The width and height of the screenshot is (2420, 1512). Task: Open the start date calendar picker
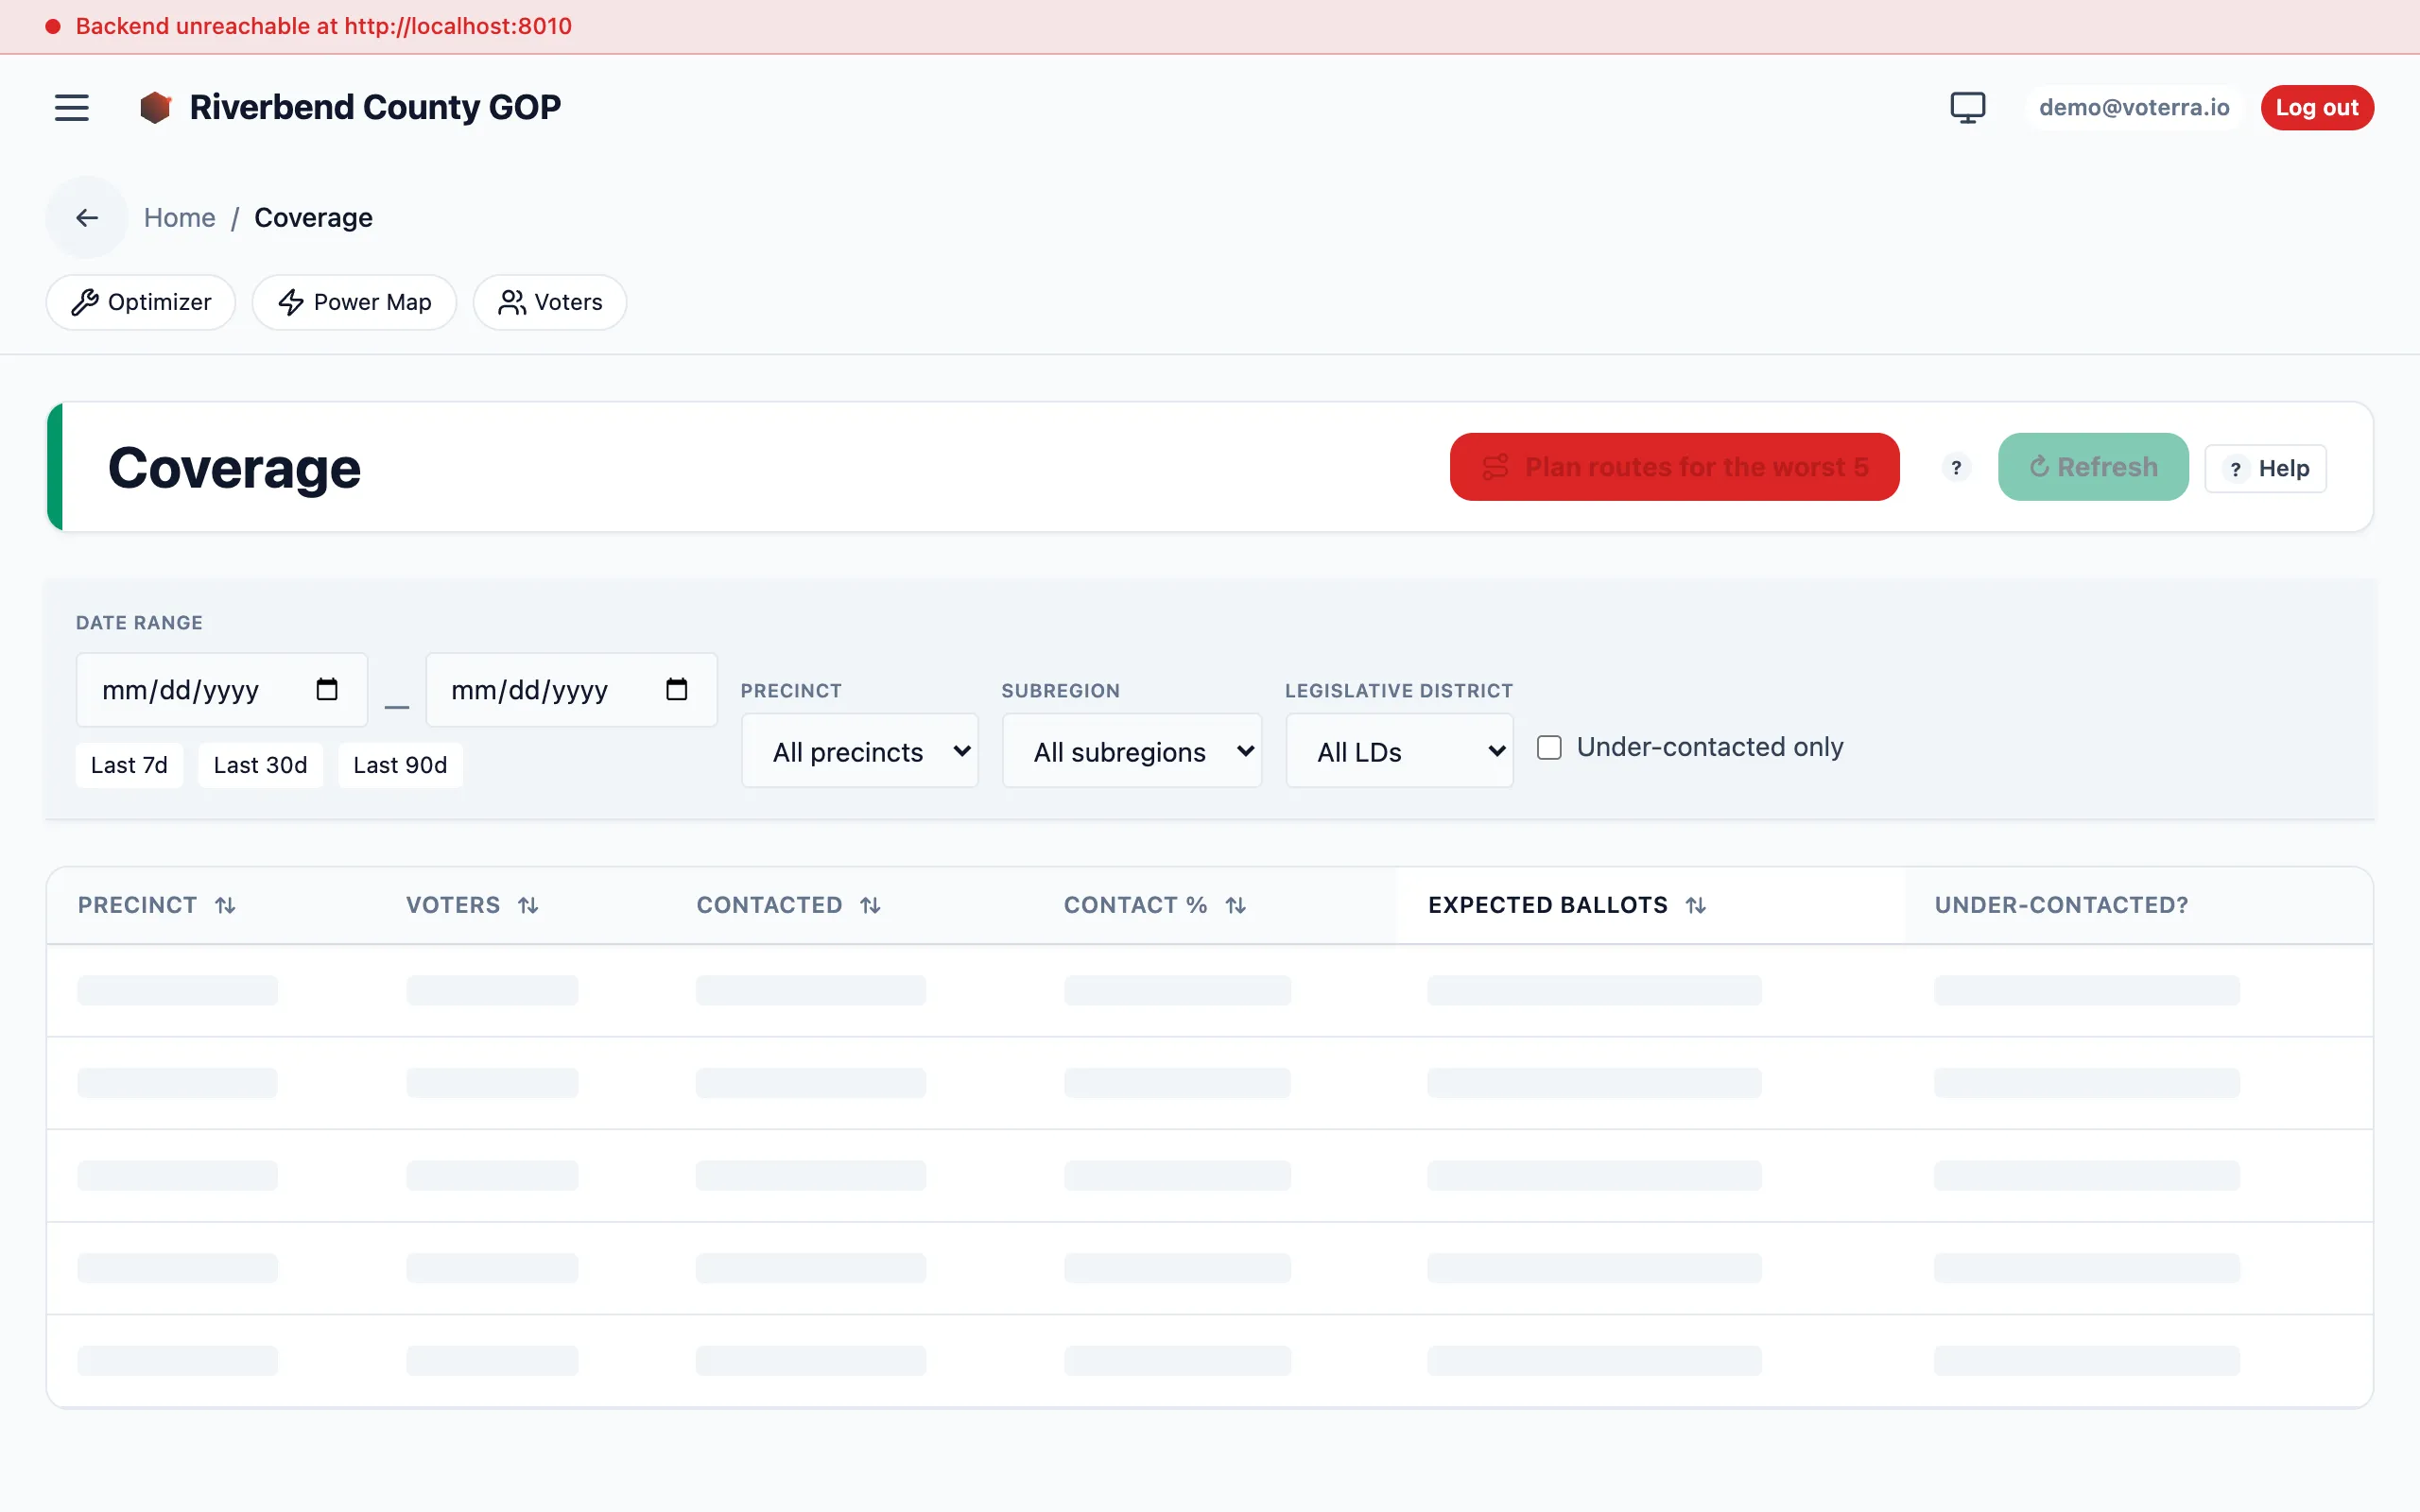[327, 689]
